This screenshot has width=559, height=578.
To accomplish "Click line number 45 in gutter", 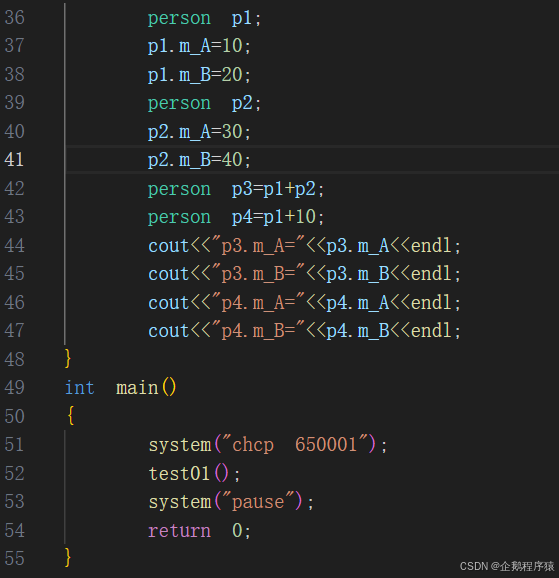I will click(14, 274).
